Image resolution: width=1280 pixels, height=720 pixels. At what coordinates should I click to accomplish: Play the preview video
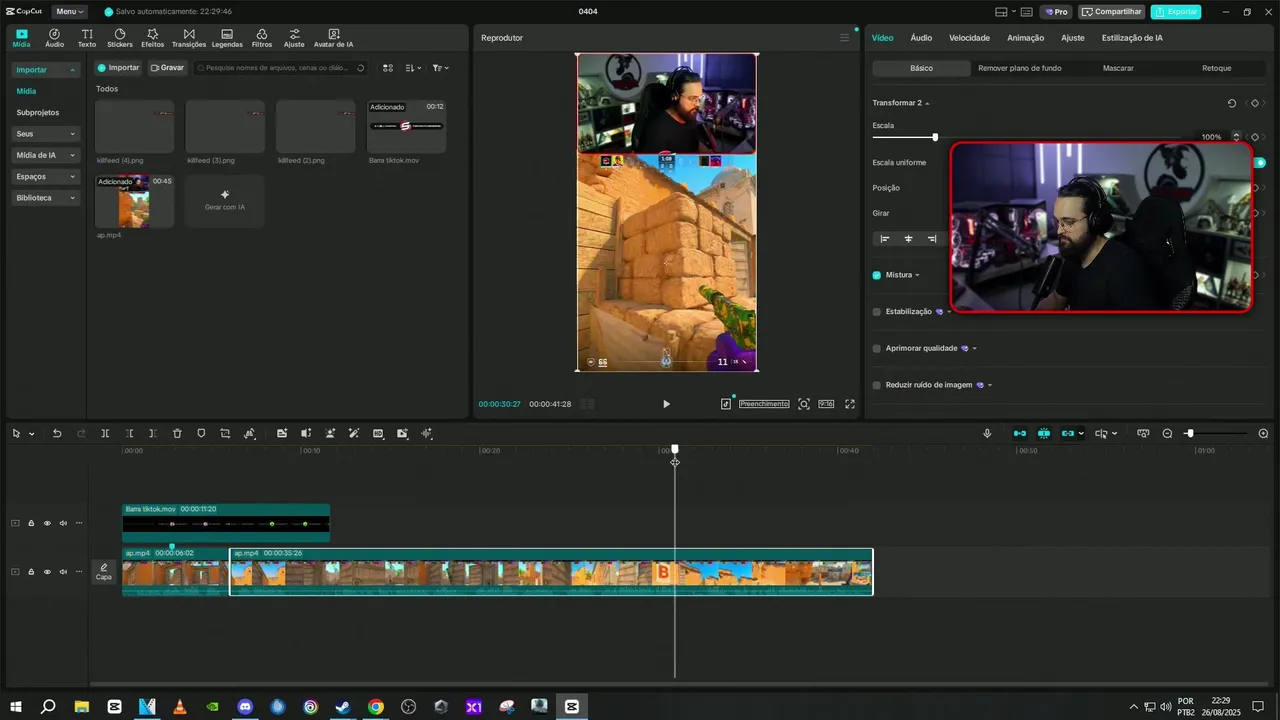point(666,404)
